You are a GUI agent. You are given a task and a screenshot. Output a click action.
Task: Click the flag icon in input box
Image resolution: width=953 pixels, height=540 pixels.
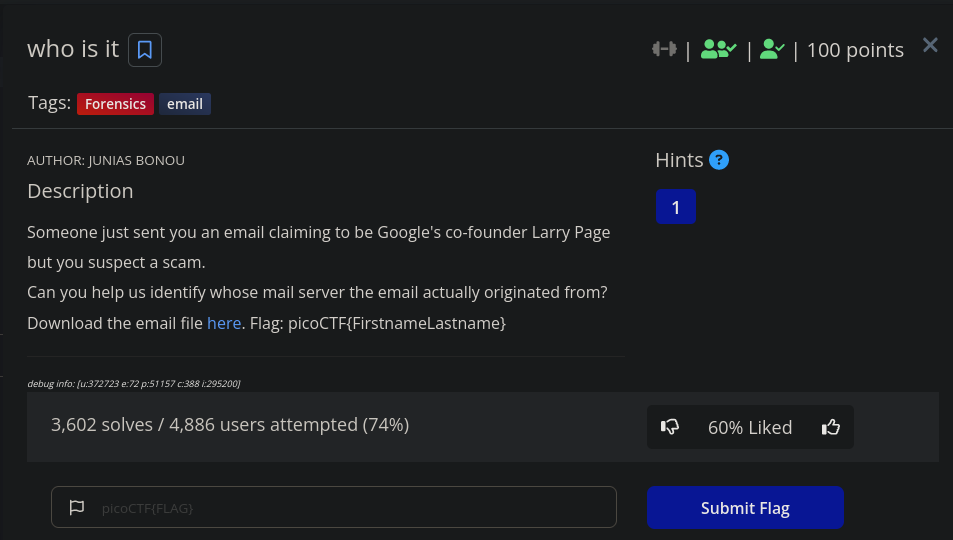click(x=77, y=507)
